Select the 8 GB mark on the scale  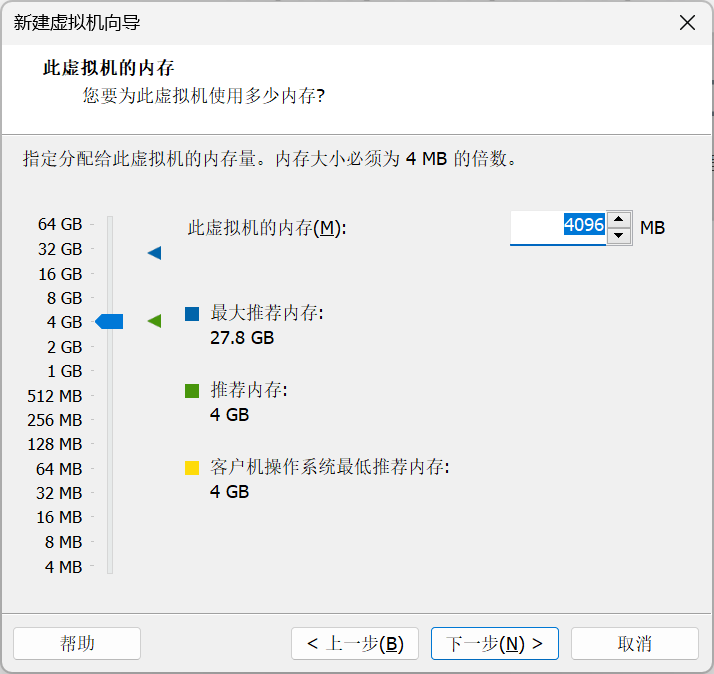pyautogui.click(x=64, y=298)
